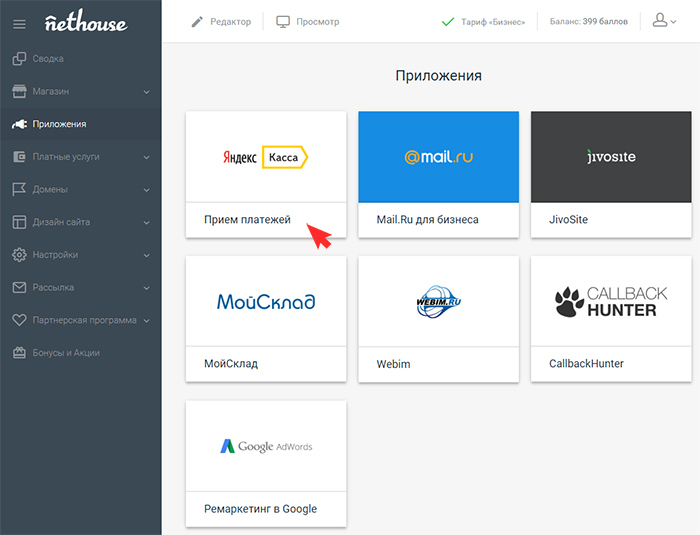
Task: Select Рассылка menu item
Action: coord(53,287)
